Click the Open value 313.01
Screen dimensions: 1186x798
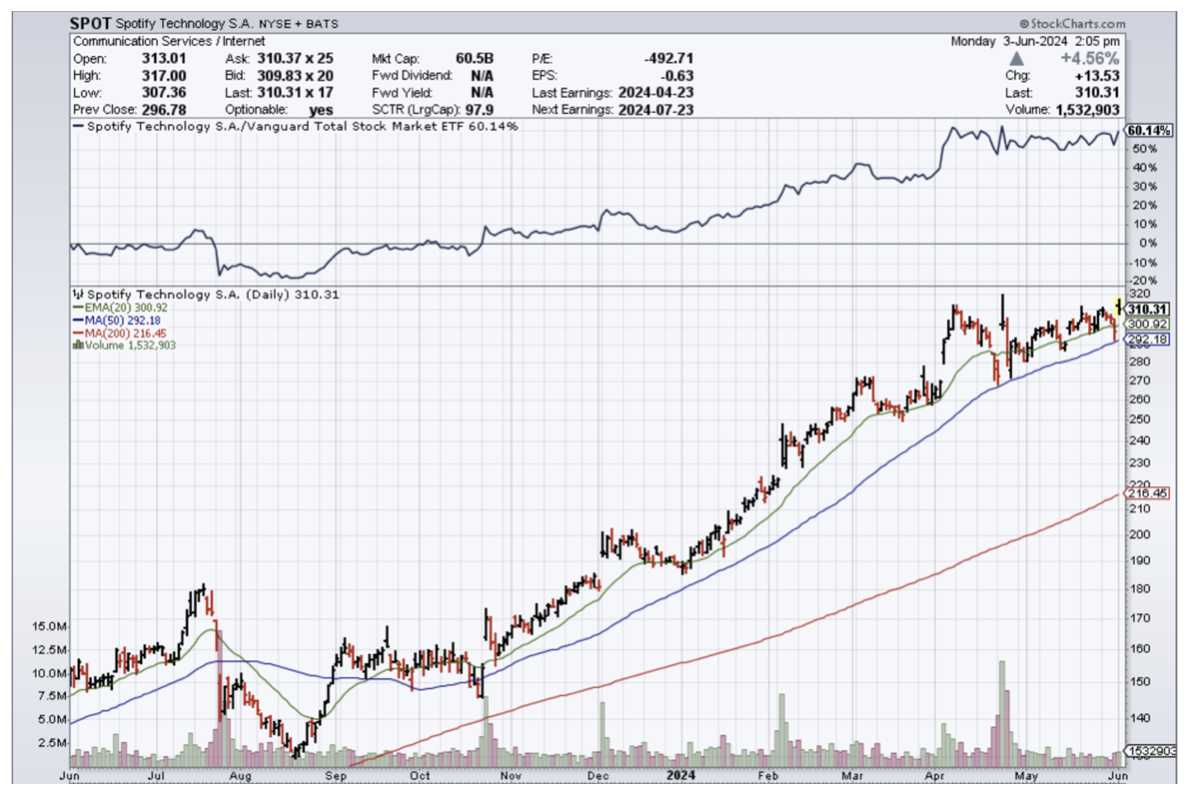click(163, 58)
